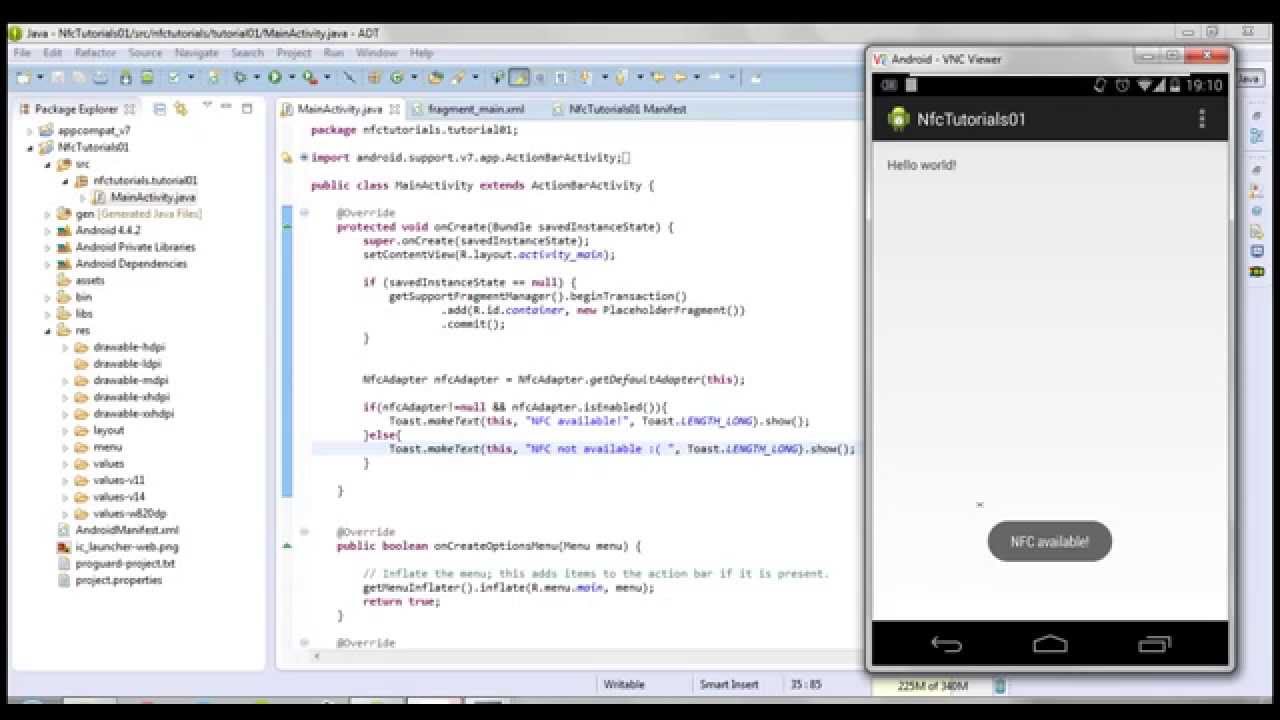The image size is (1280, 720).
Task: Select proguard-project.txt file
Action: click(x=125, y=564)
